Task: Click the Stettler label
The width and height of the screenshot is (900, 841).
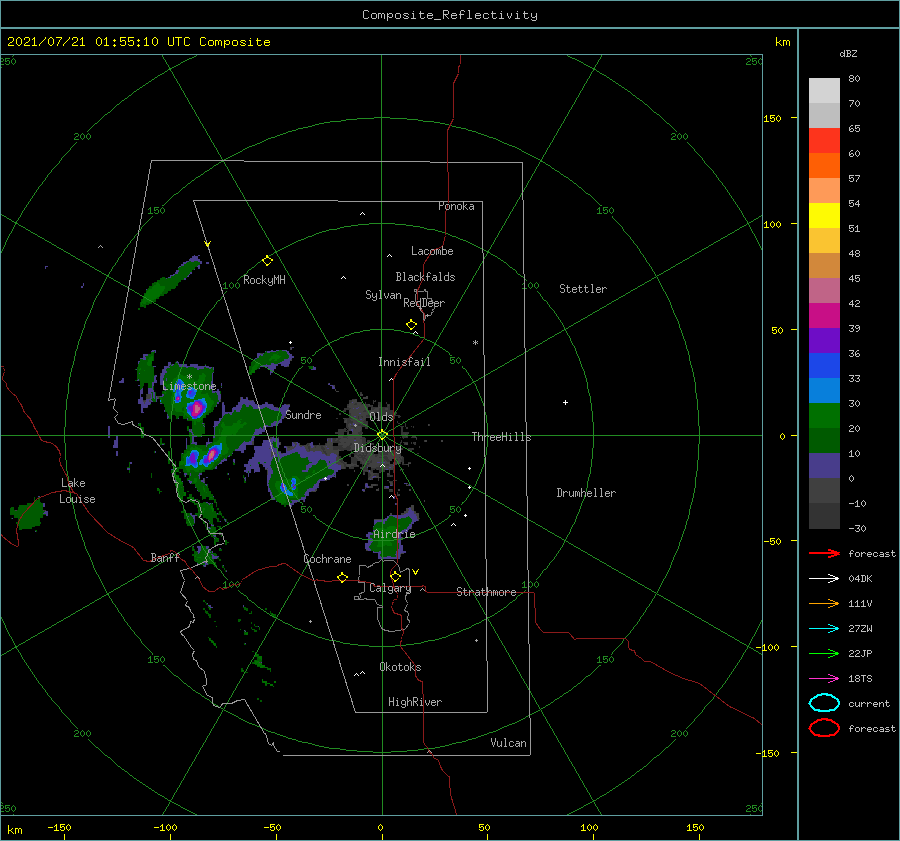Action: [x=583, y=289]
